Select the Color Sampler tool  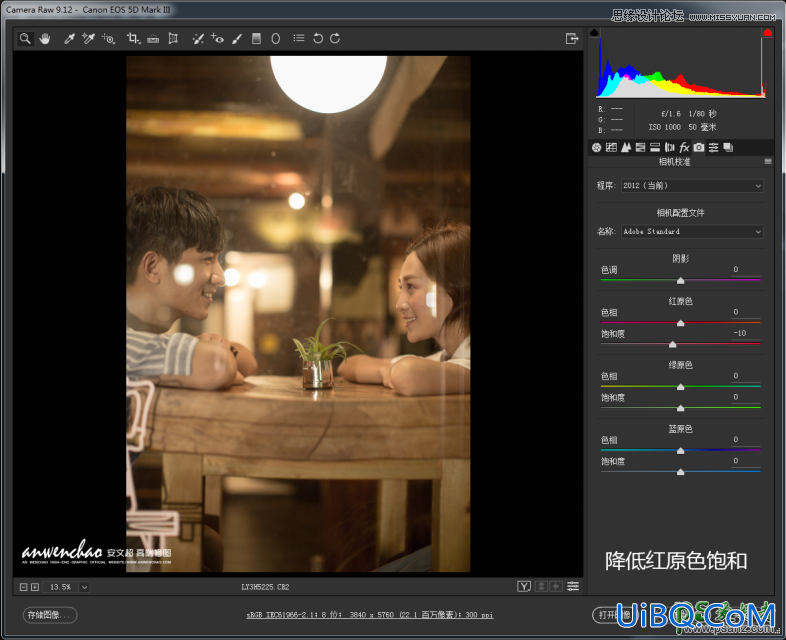pyautogui.click(x=88, y=39)
